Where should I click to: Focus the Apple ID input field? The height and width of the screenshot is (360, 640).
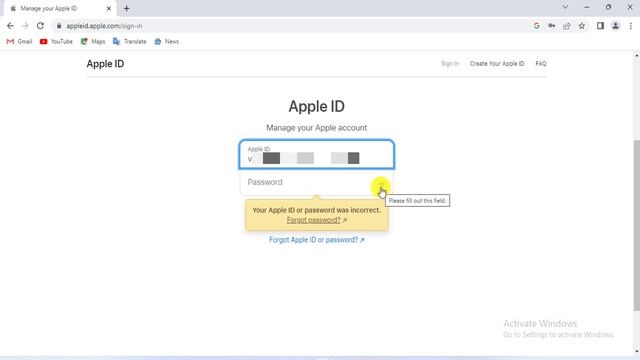point(316,154)
